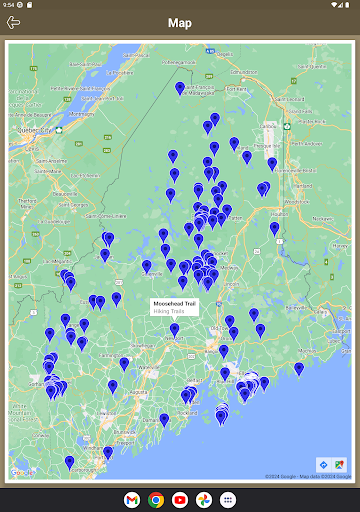Image resolution: width=360 pixels, height=512 pixels.
Task: Tap the Moosehead Trail info window
Action: [174, 307]
